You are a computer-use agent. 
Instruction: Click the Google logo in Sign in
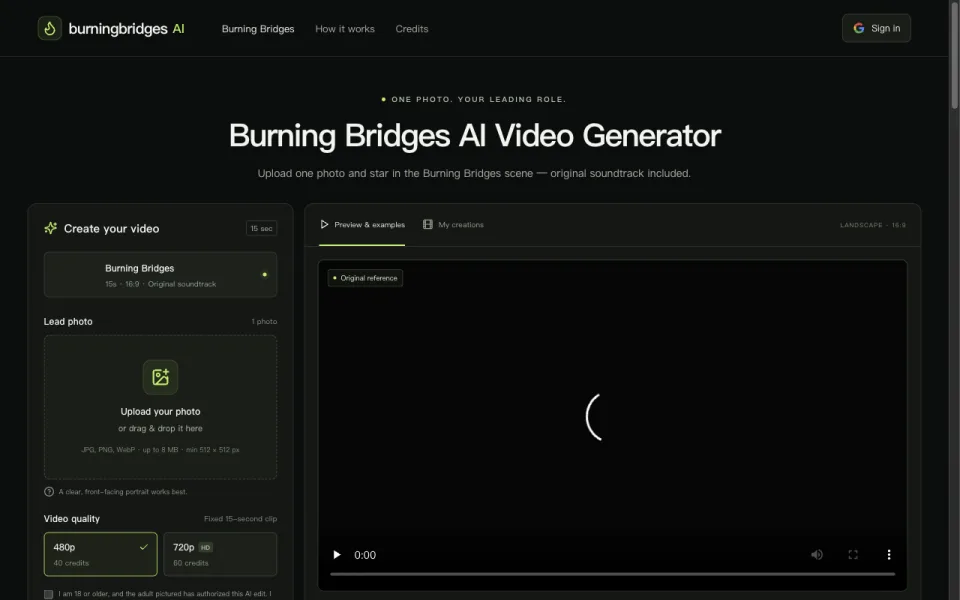coord(858,28)
